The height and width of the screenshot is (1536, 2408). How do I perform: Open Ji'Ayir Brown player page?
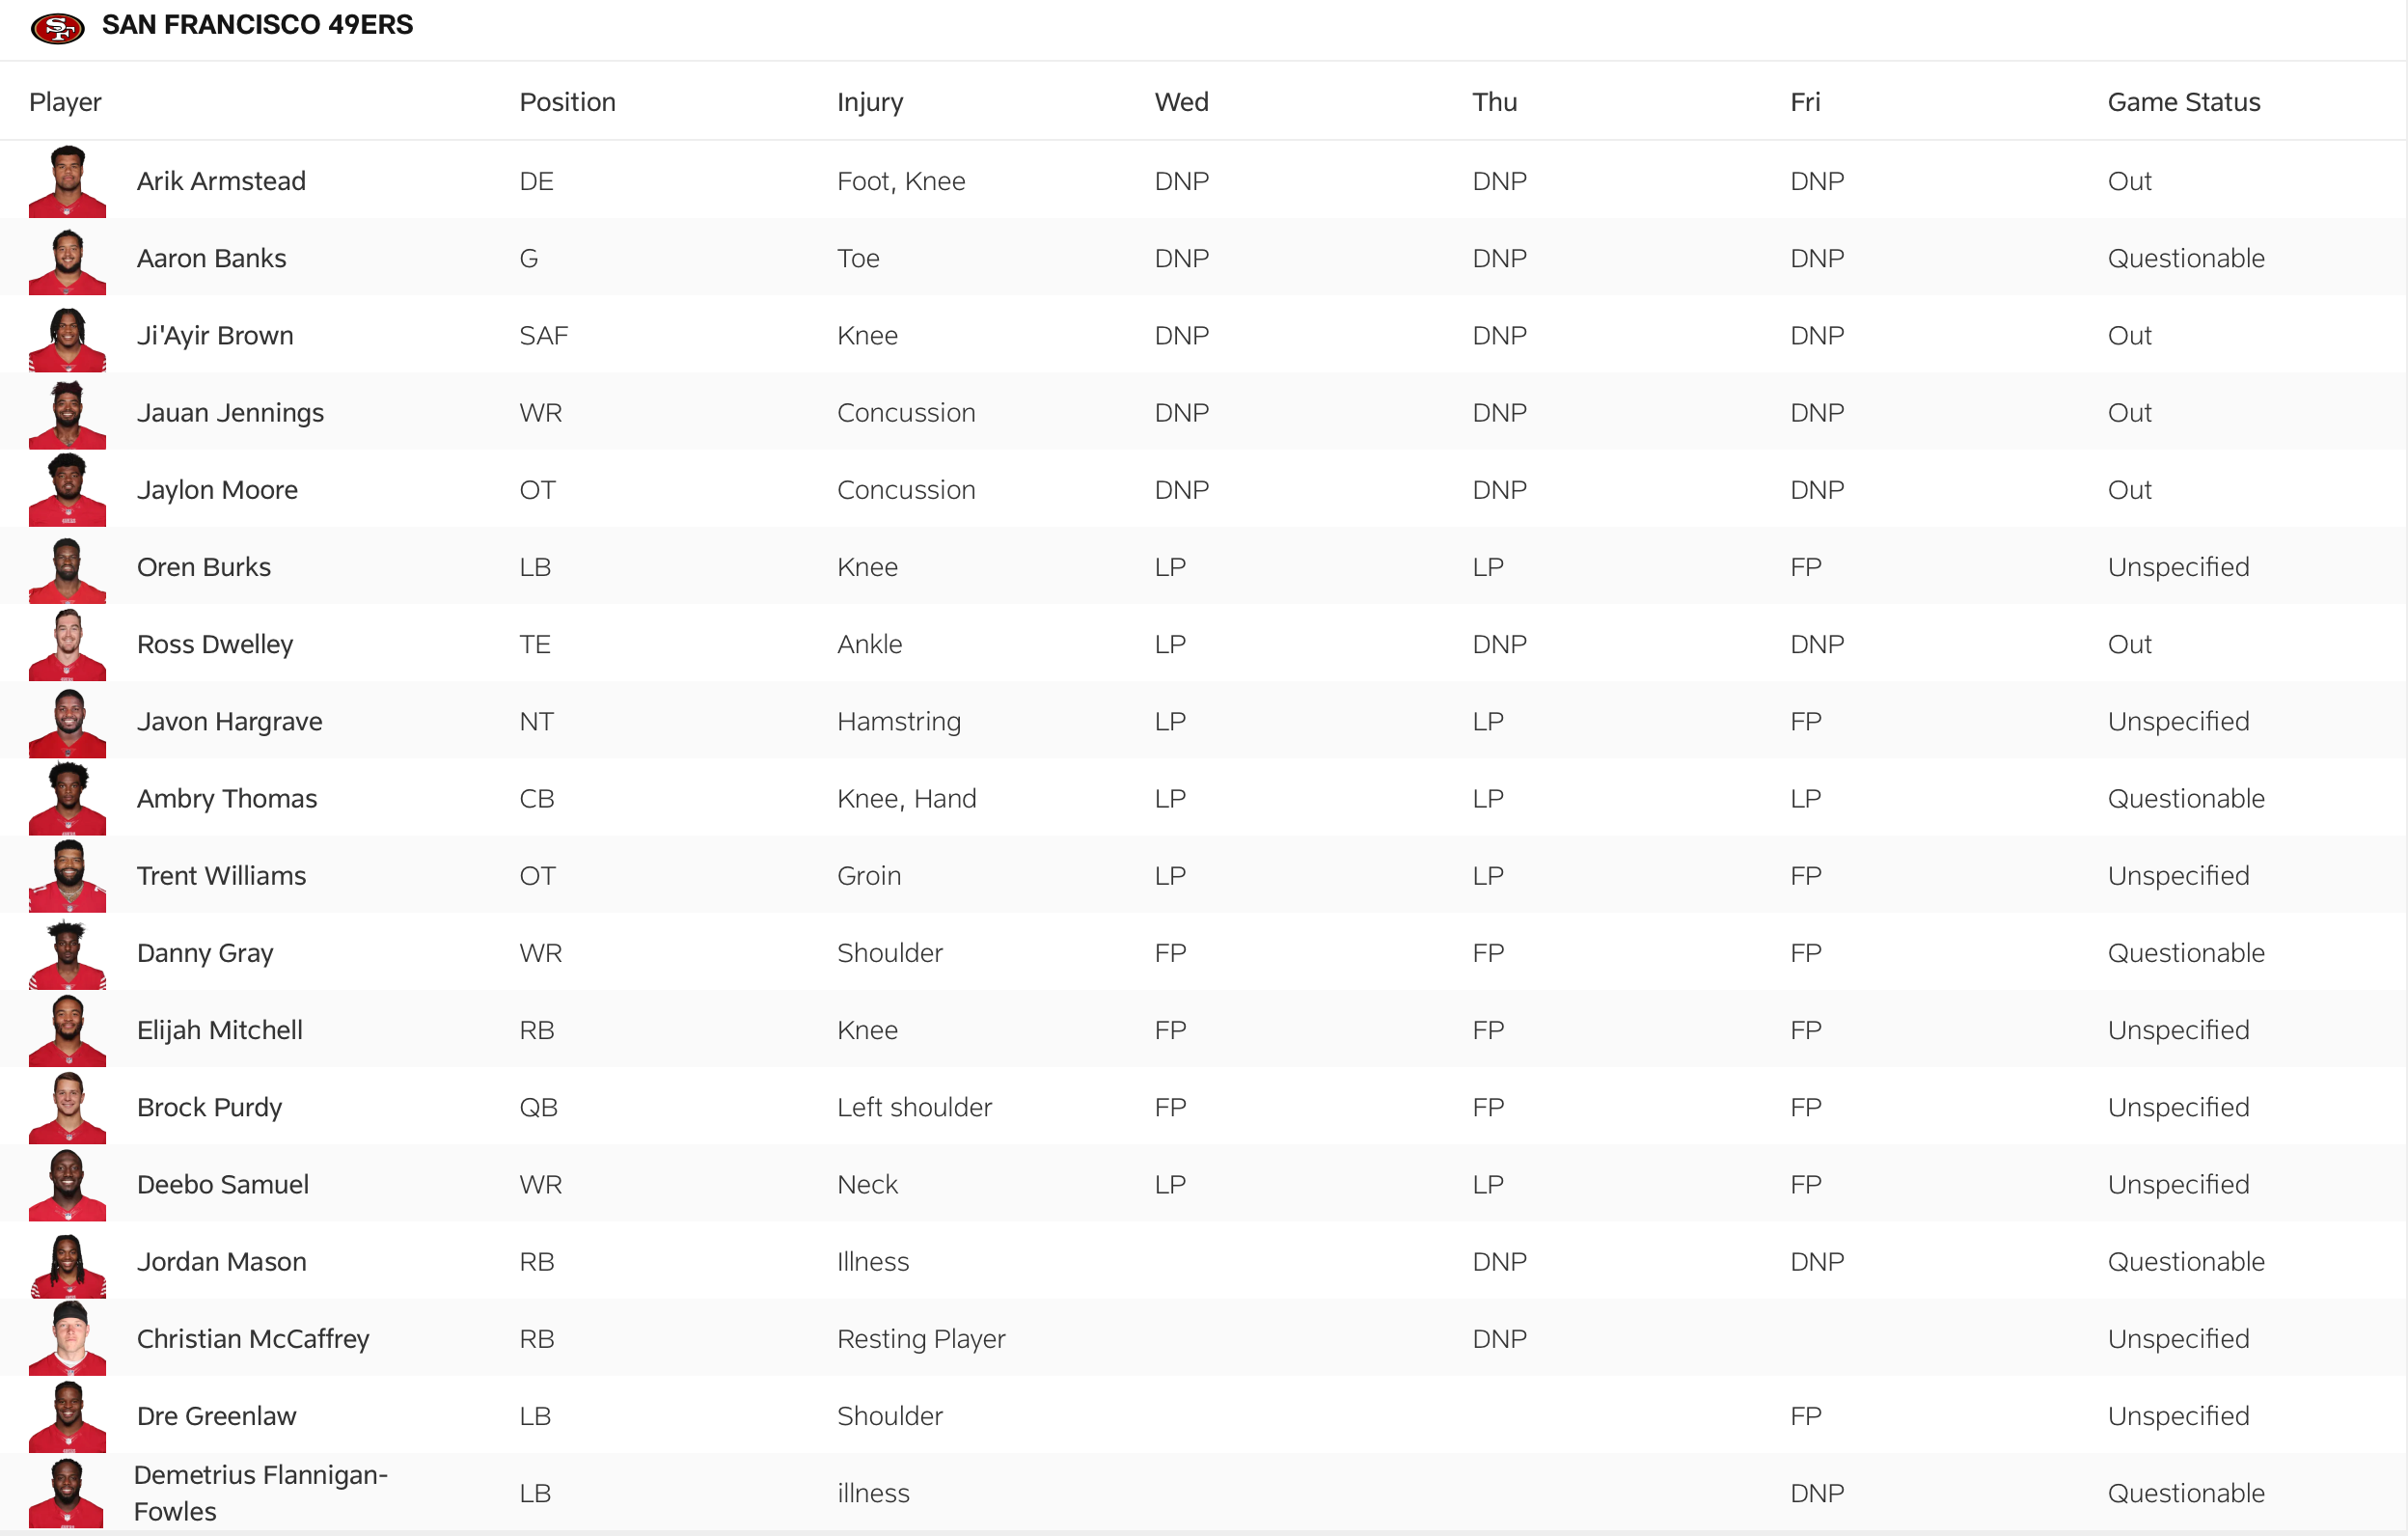(215, 335)
